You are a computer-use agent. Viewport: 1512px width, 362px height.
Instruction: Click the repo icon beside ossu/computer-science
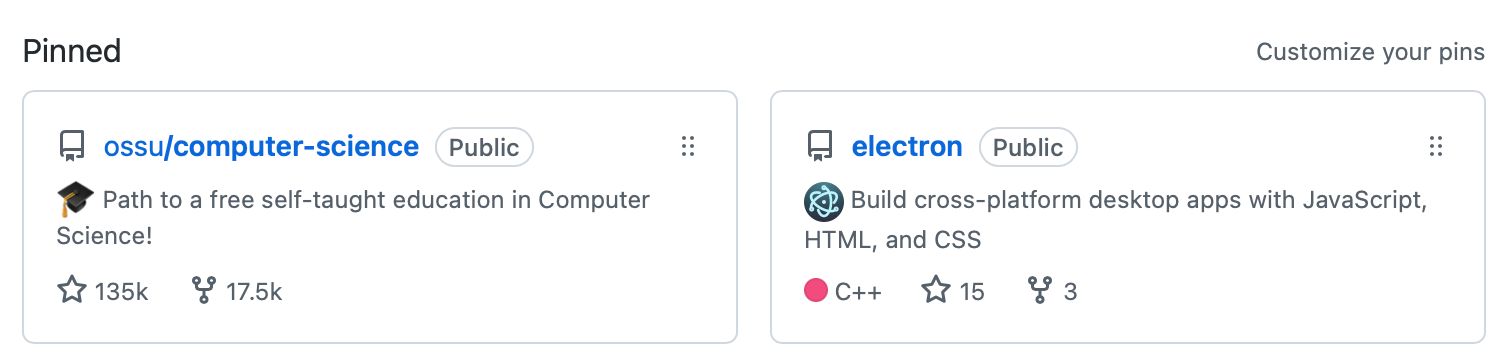click(72, 147)
